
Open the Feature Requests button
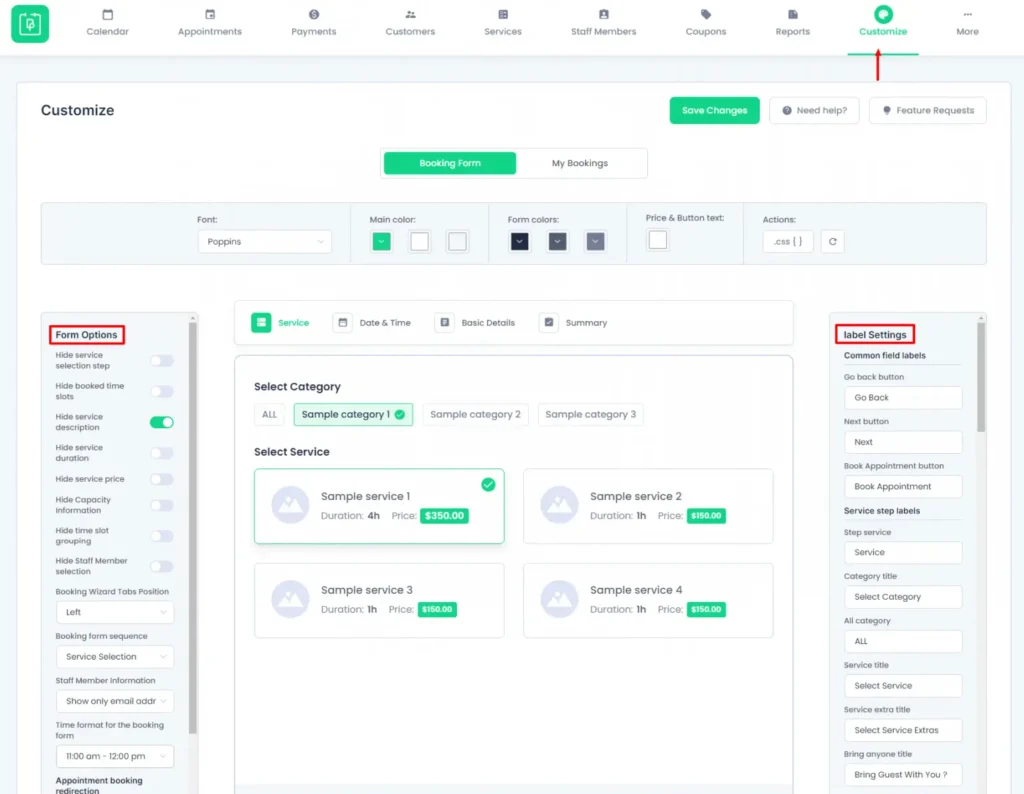point(927,110)
